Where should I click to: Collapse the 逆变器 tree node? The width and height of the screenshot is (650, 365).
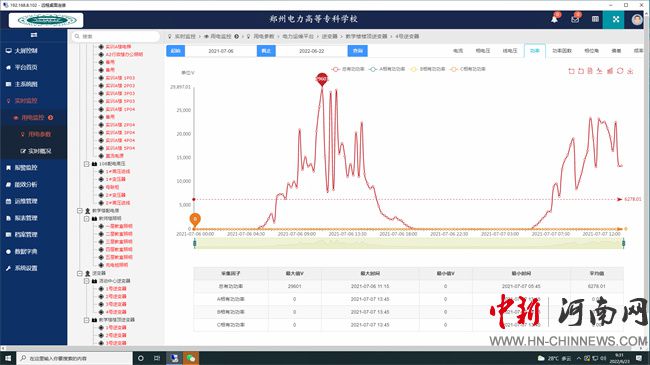tap(80, 273)
